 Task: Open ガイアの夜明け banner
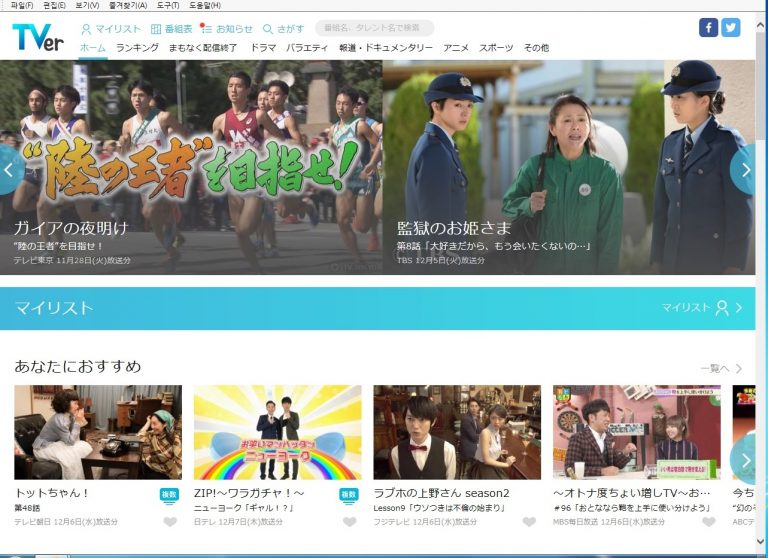(x=191, y=167)
